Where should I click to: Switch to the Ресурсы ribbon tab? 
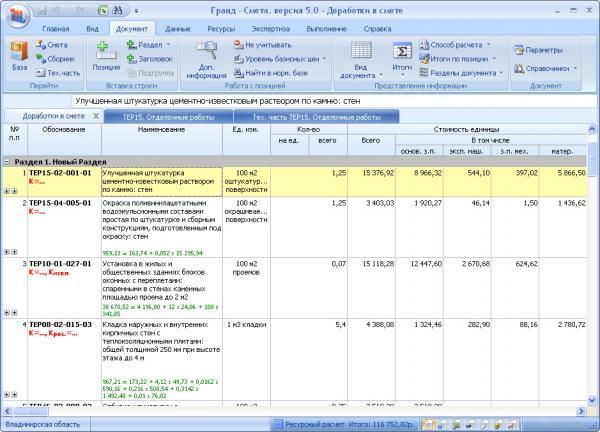coord(219,31)
